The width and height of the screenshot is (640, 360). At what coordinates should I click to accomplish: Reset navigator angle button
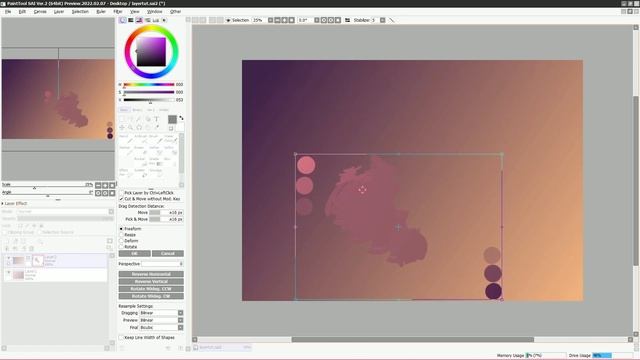[112, 193]
